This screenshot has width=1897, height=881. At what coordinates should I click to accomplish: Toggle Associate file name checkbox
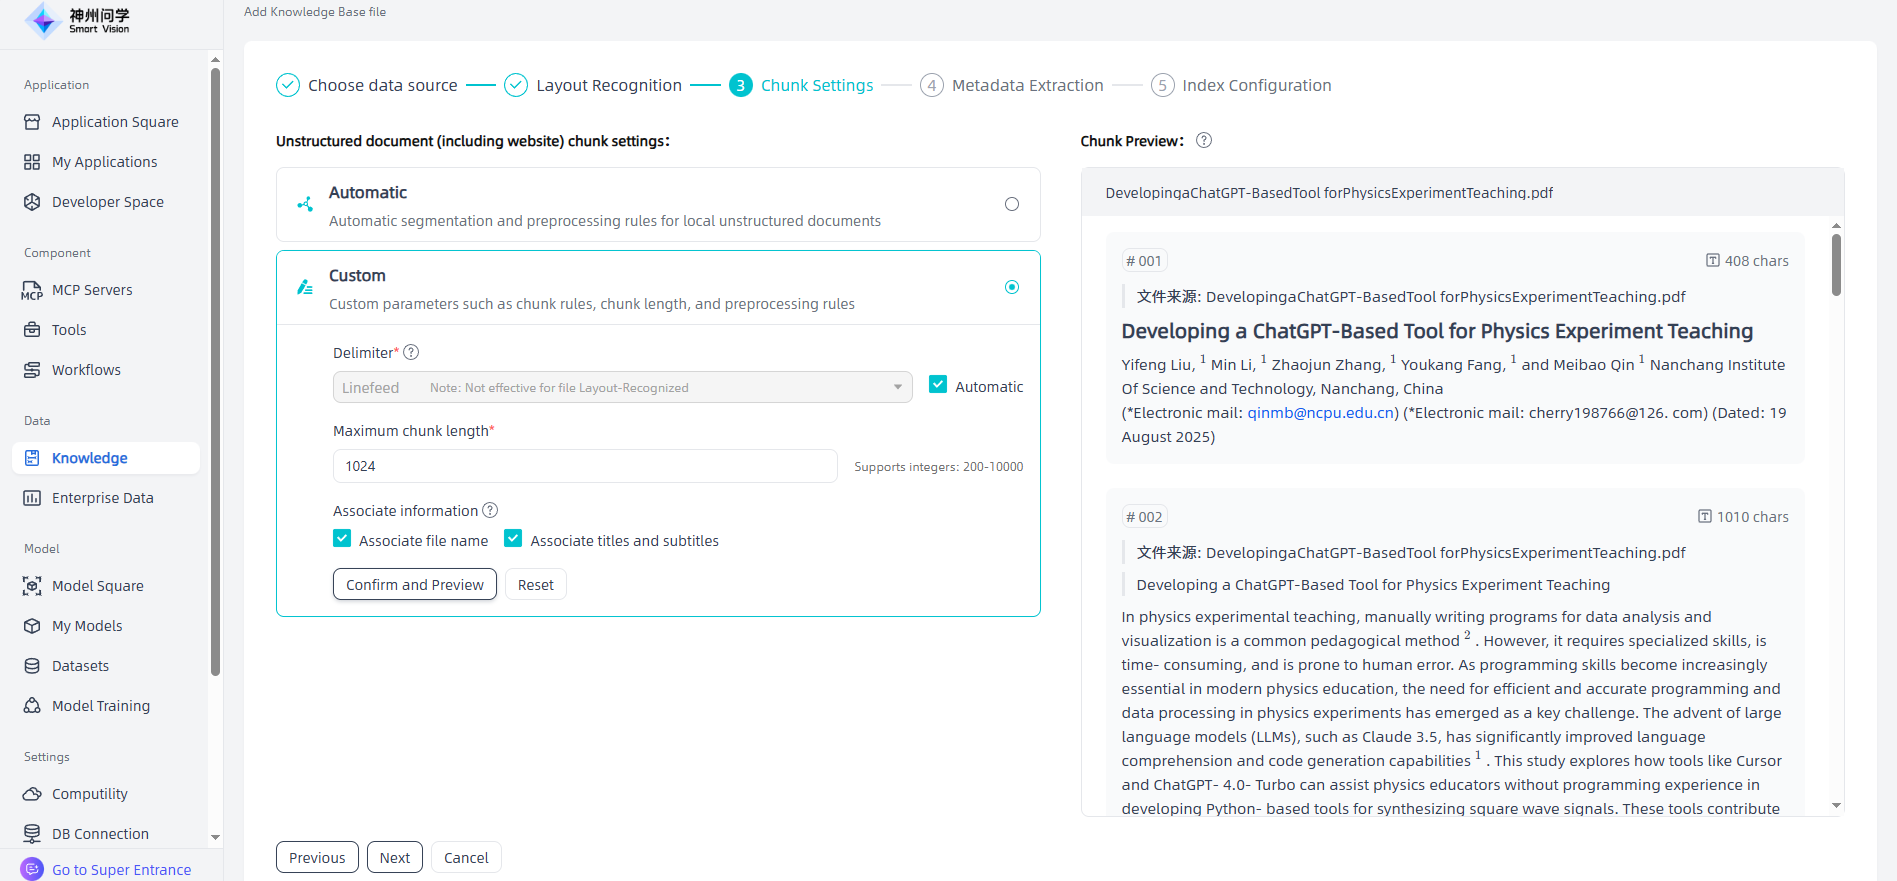click(x=342, y=539)
